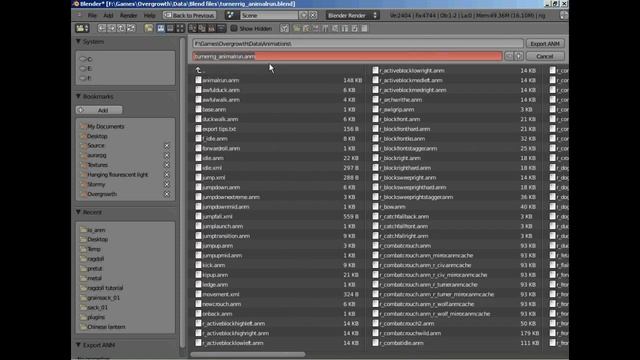Open the editor type selector
Viewport: 640px width, 360px height.
(x=82, y=28)
